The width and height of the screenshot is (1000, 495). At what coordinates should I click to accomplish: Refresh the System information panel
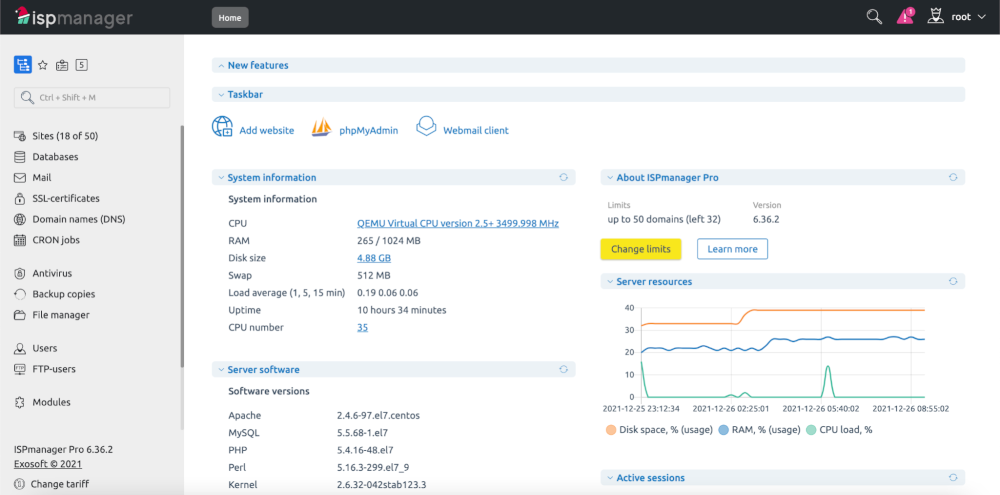pyautogui.click(x=563, y=177)
